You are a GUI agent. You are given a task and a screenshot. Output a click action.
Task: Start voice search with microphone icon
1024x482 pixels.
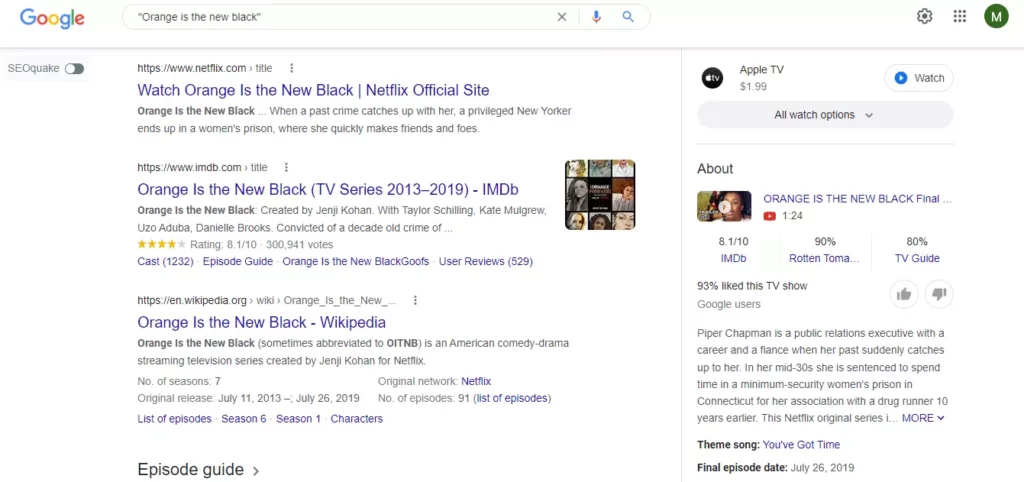(x=596, y=17)
